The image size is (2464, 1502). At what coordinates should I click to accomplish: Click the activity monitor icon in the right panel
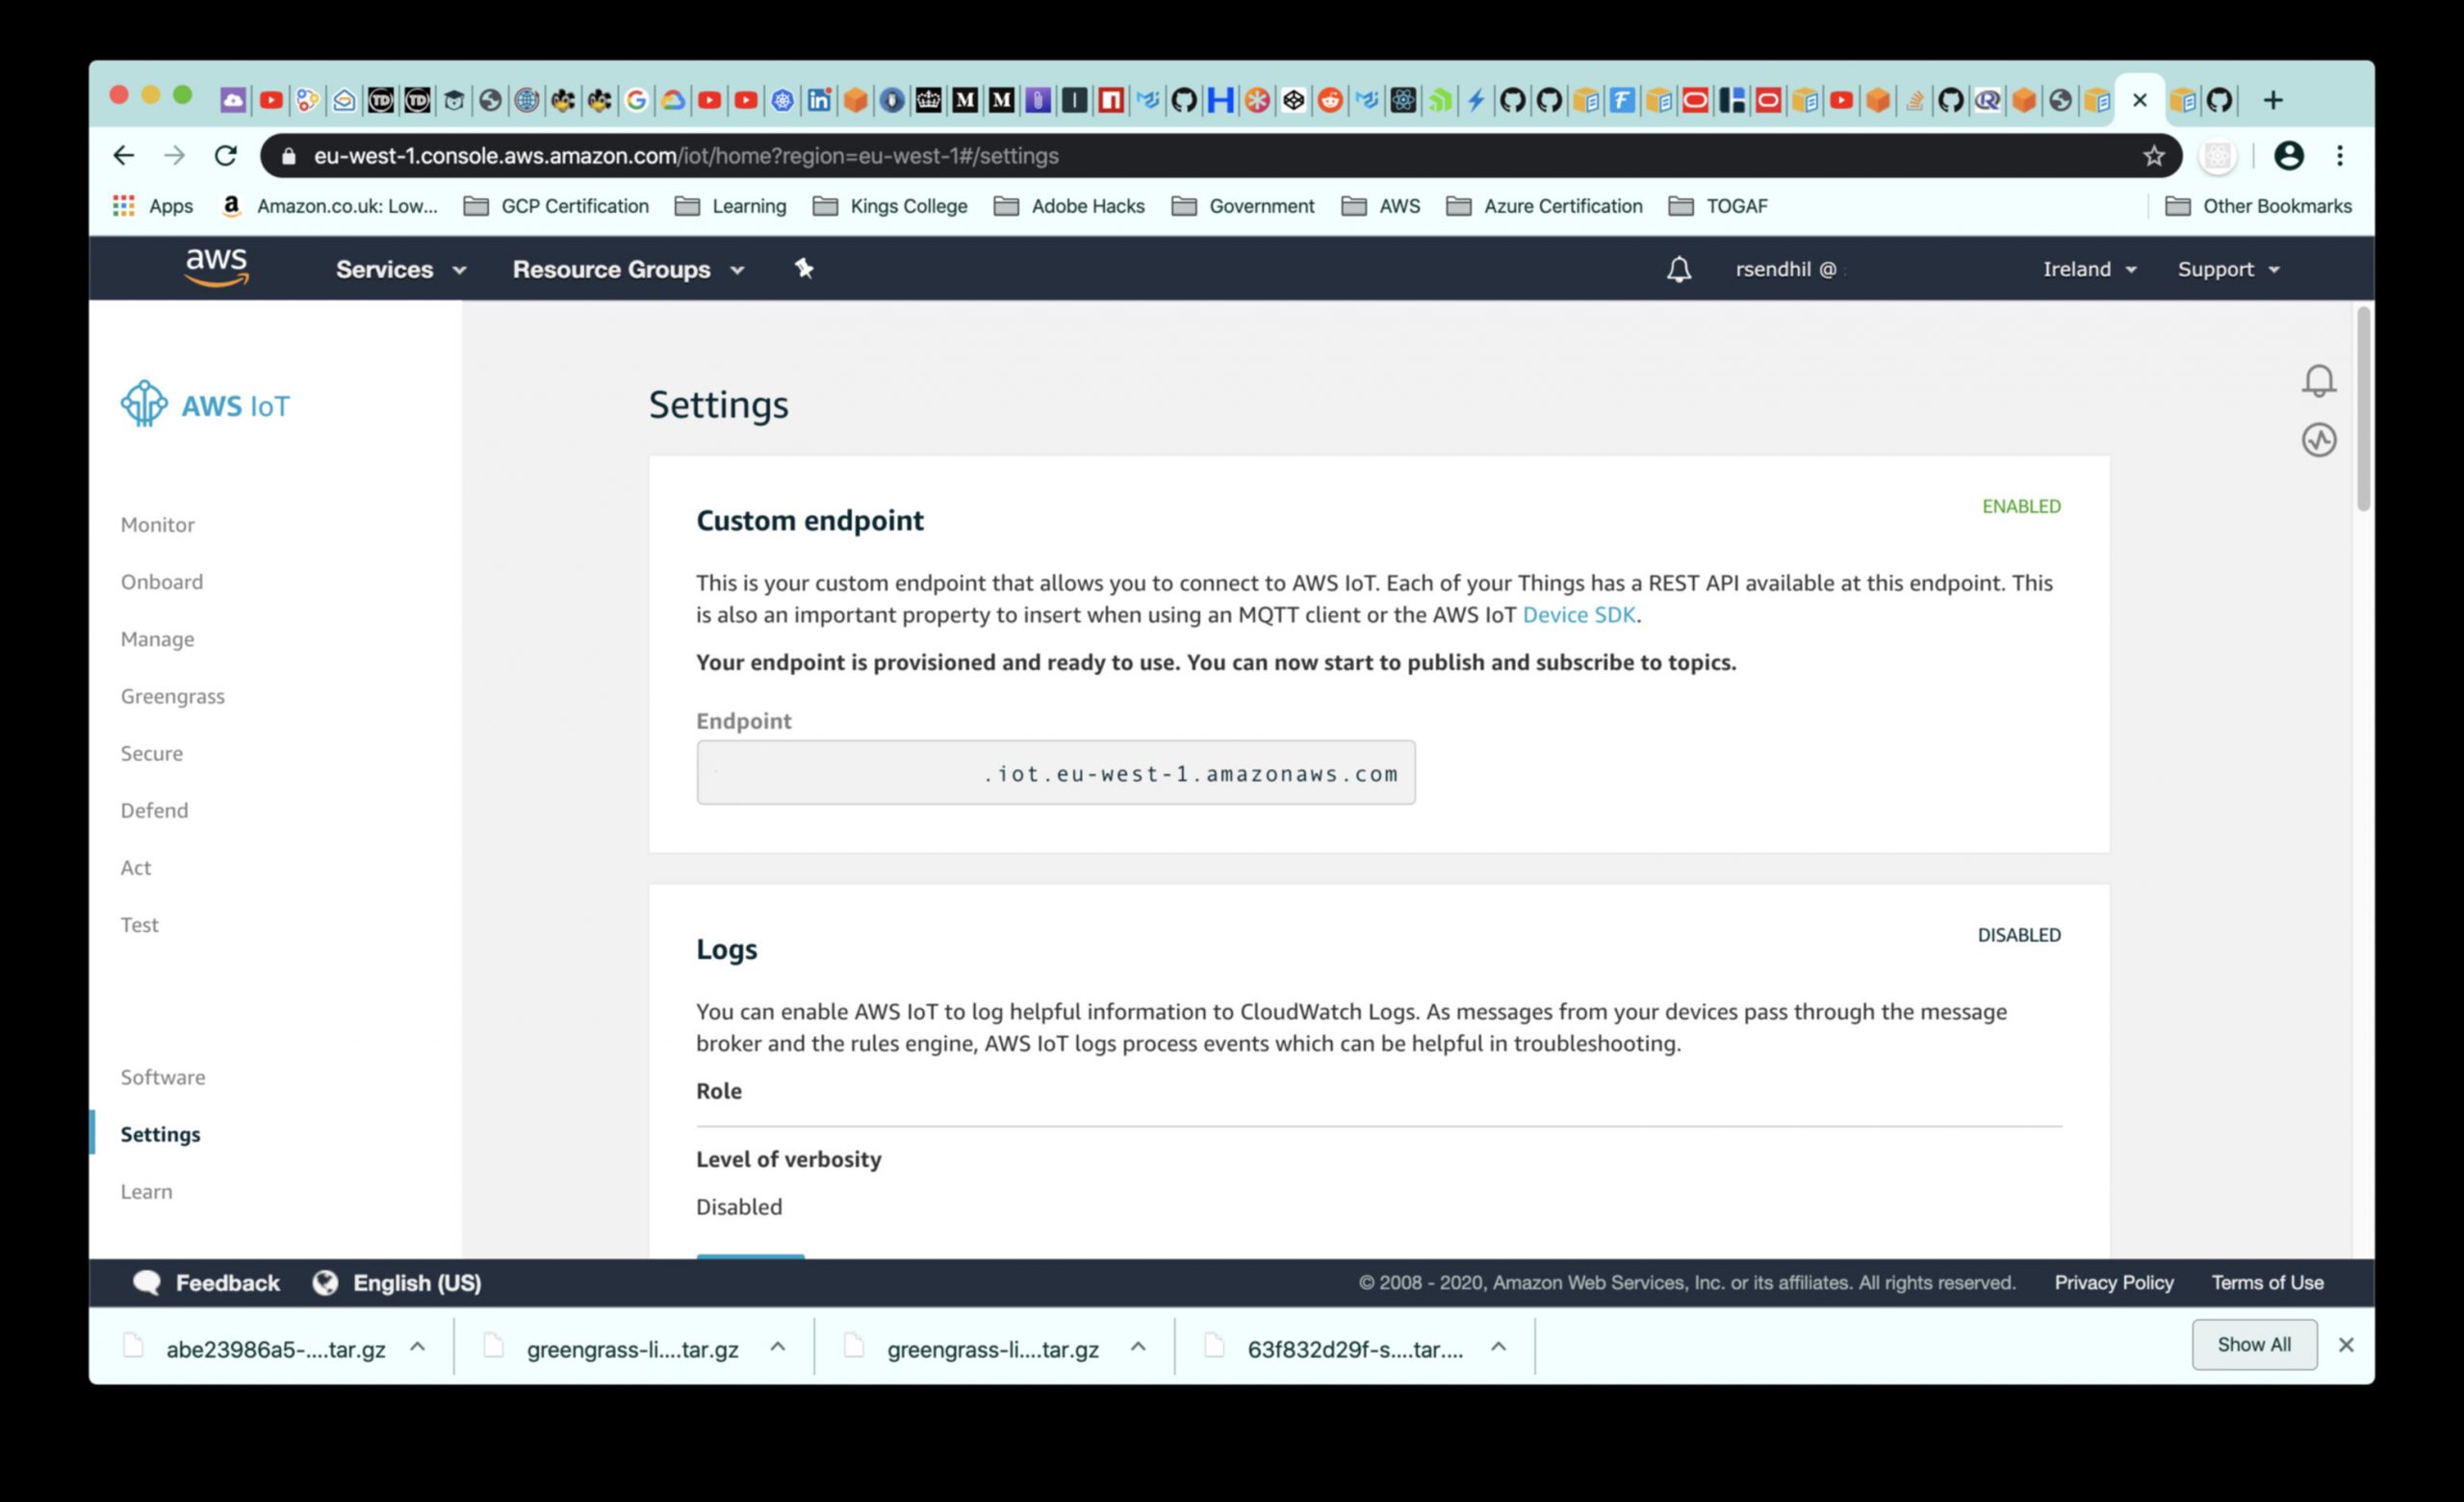[x=2318, y=440]
